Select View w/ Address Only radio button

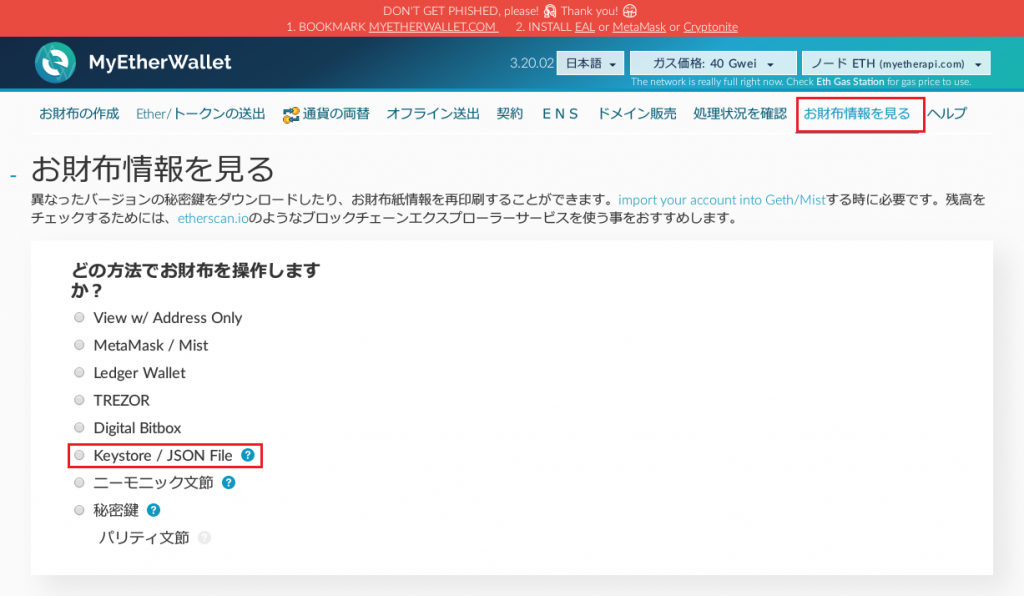click(79, 317)
